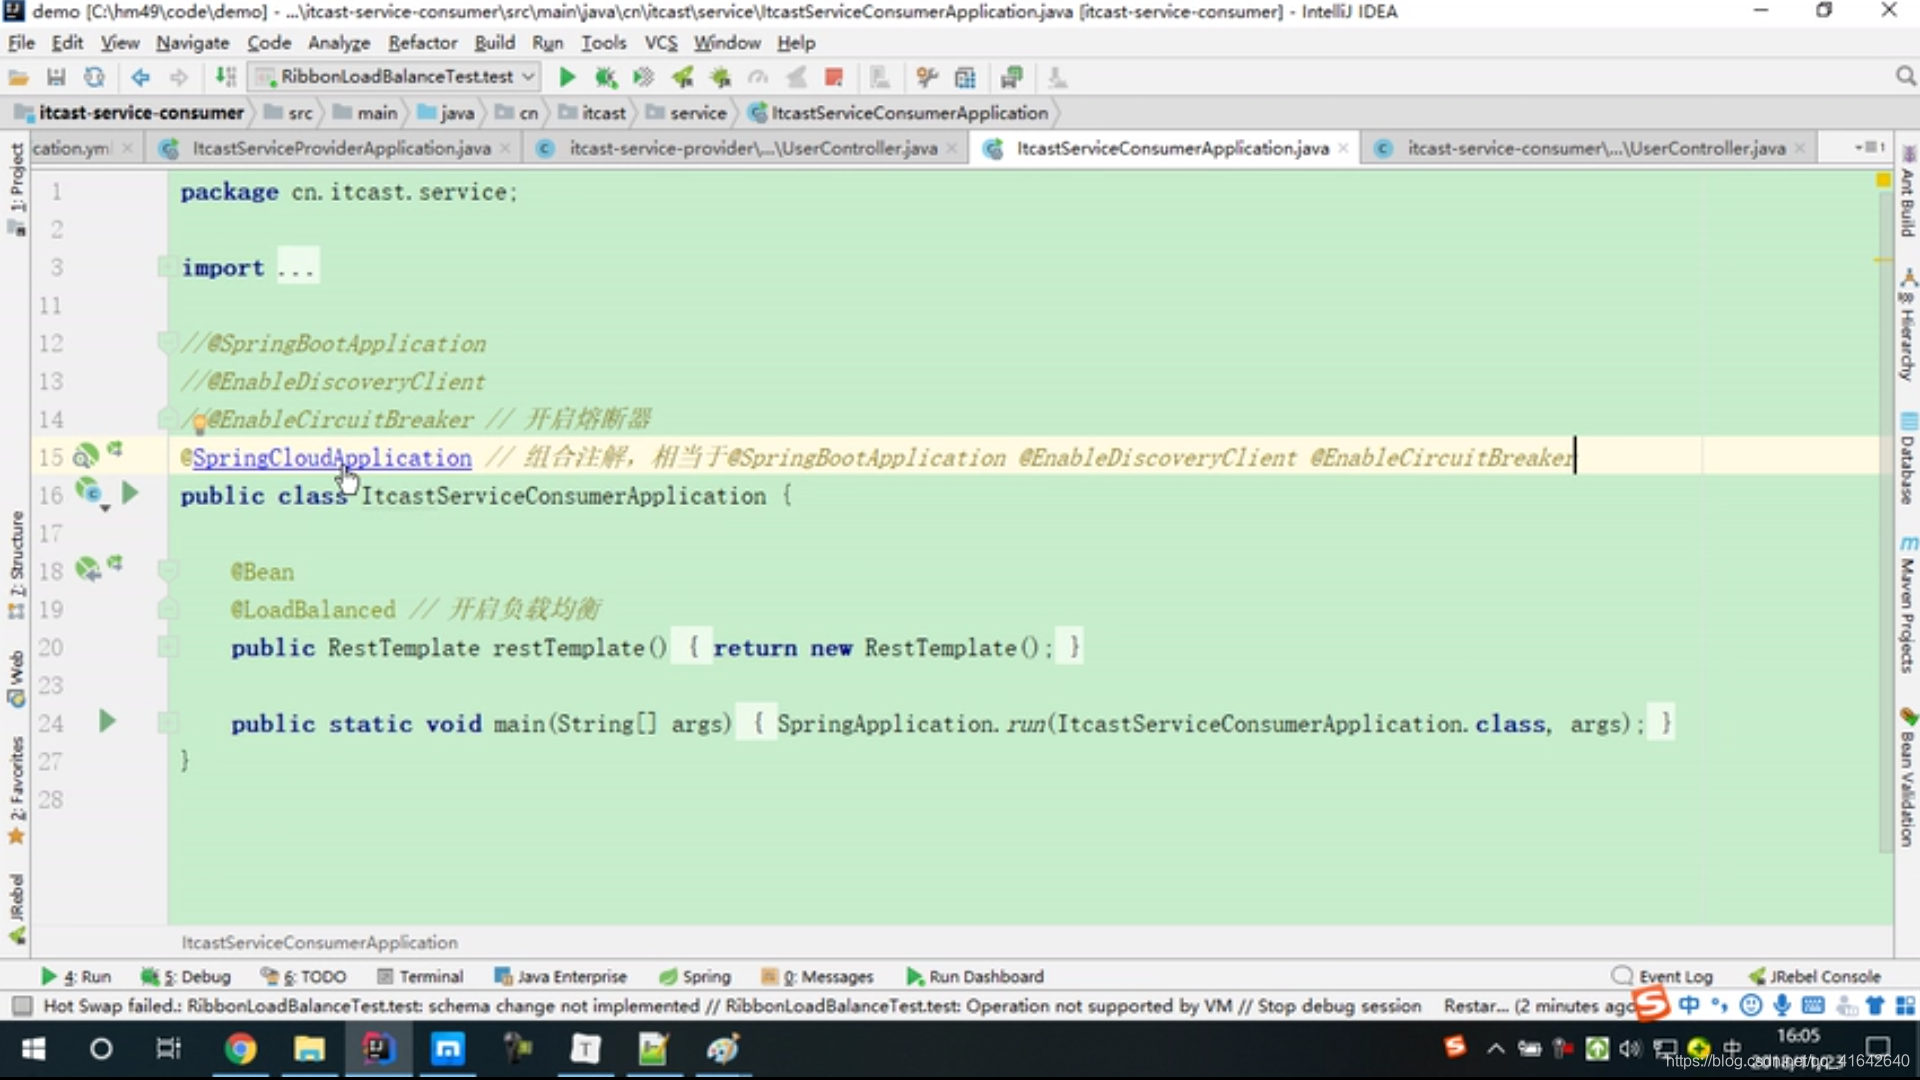Open the Spring tool window
1920x1080 pixels.
pos(695,976)
